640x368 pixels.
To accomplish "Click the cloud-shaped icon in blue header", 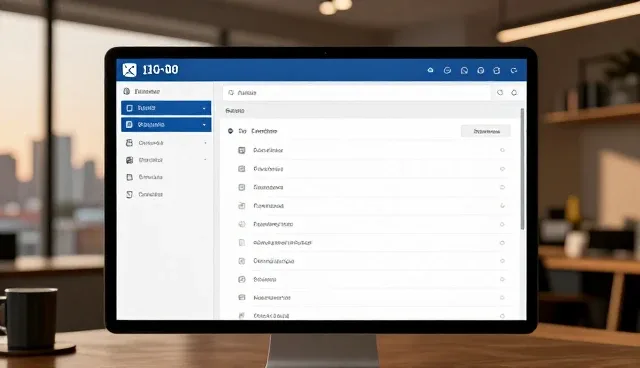I will coord(430,70).
